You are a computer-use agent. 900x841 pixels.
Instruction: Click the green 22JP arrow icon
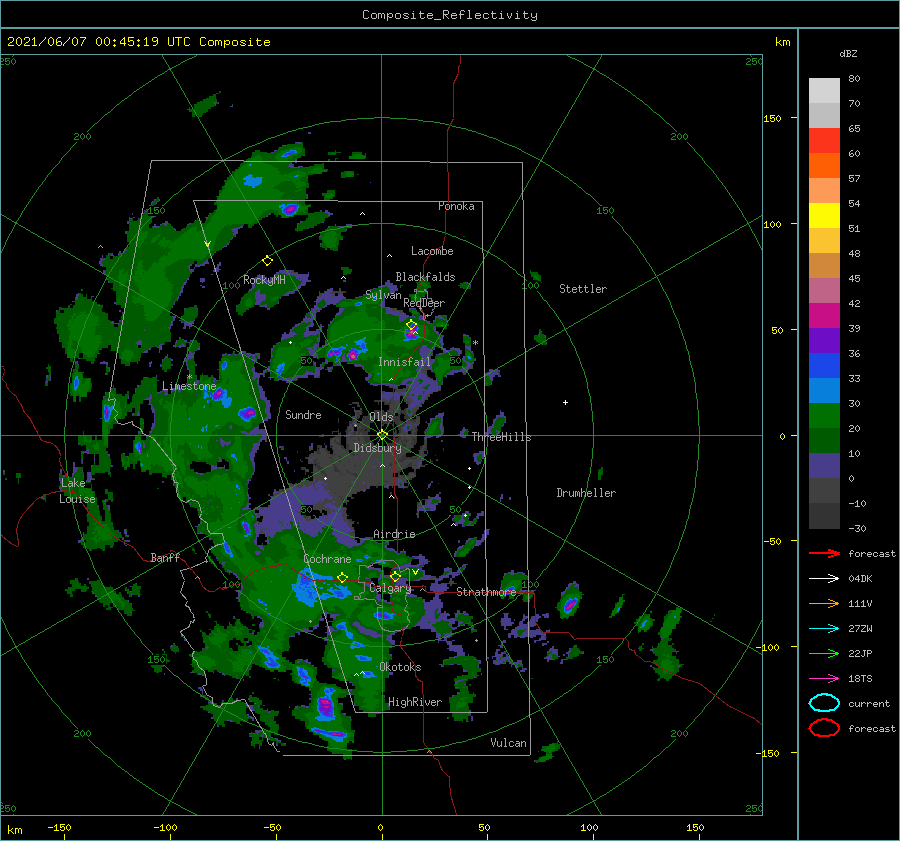tap(824, 653)
